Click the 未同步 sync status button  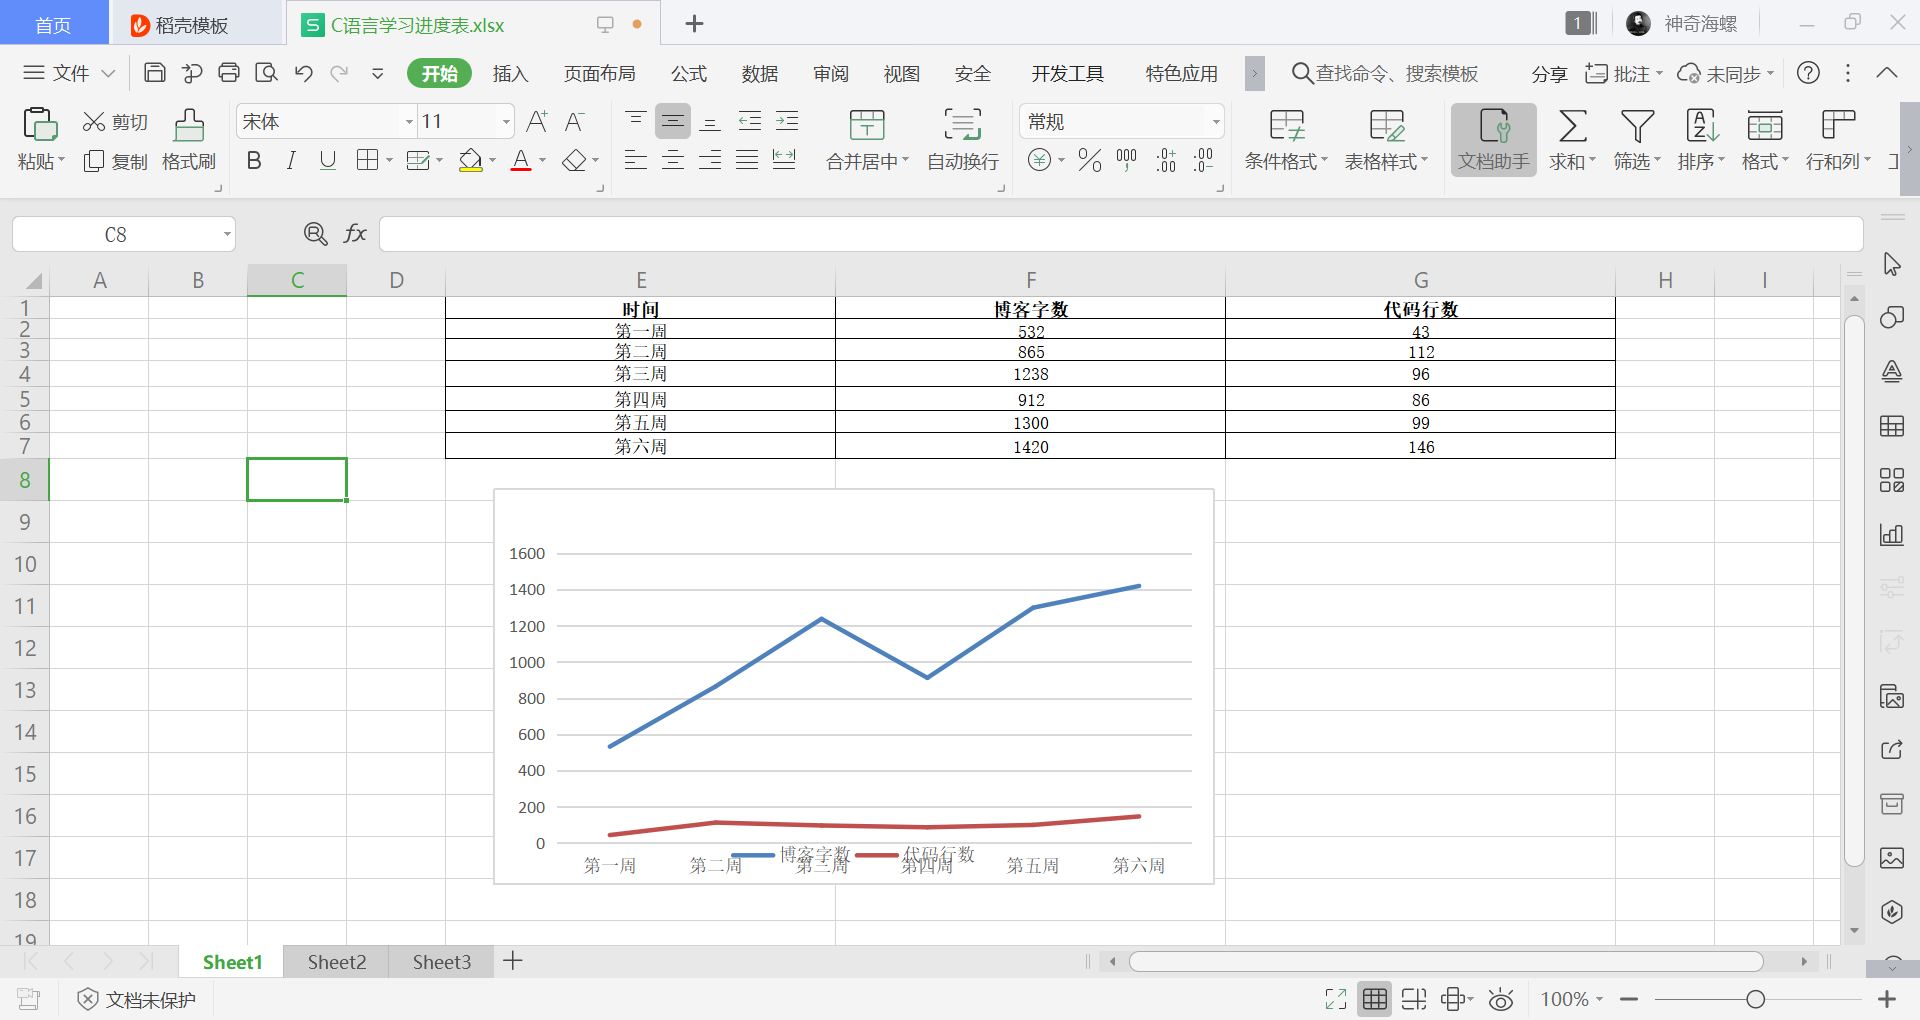click(x=1726, y=74)
